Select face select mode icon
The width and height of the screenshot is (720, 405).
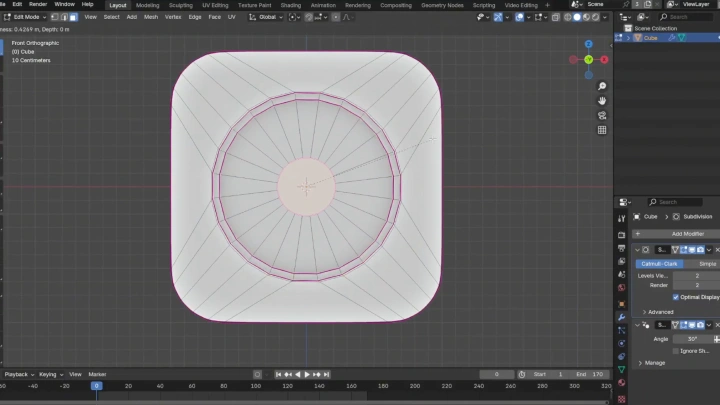pos(73,17)
